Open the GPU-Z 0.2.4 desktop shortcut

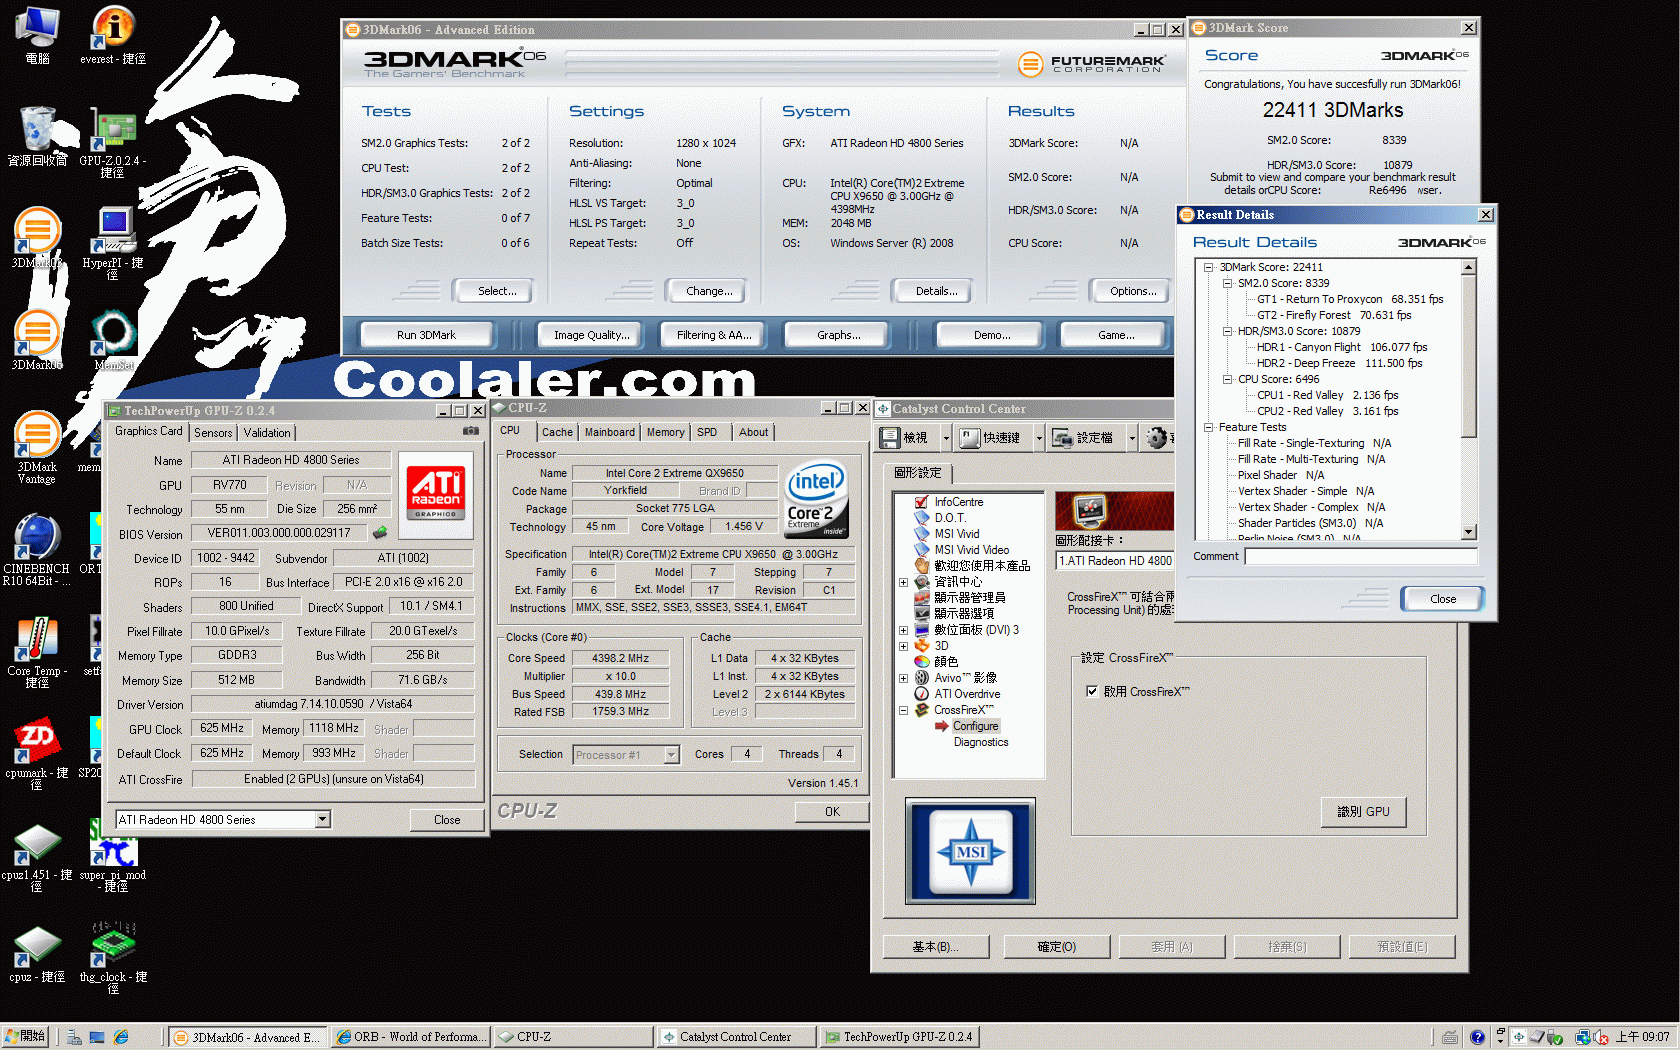pyautogui.click(x=113, y=143)
